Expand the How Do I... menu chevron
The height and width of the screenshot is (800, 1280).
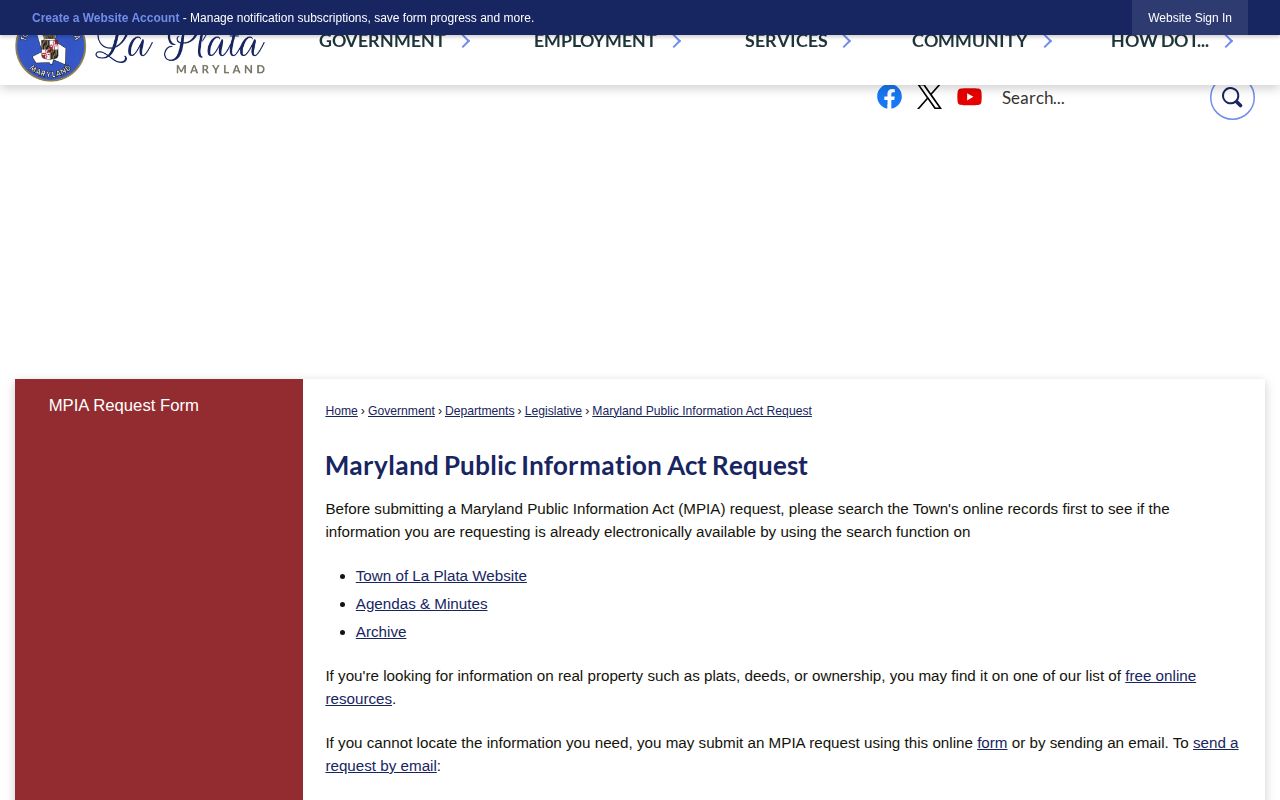[x=1229, y=41]
